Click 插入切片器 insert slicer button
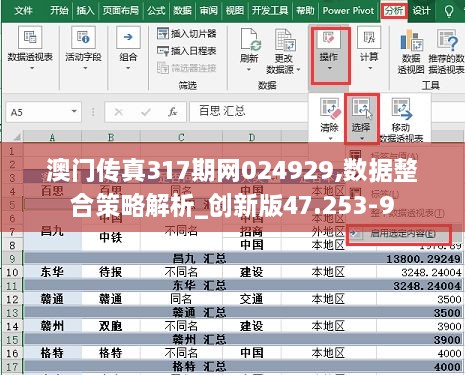The width and height of the screenshot is (465, 375). (x=187, y=33)
